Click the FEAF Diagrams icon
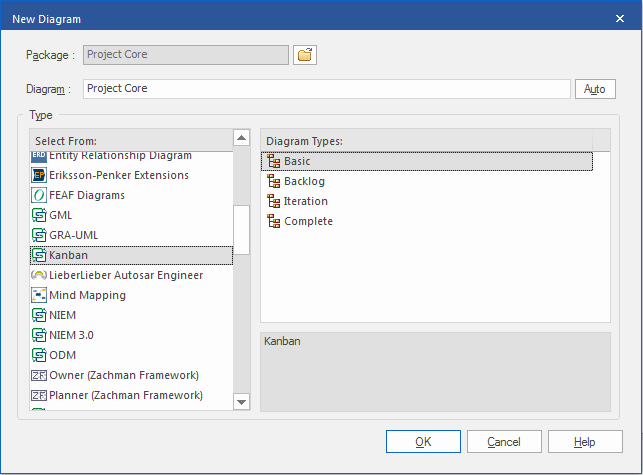 pyautogui.click(x=39, y=195)
